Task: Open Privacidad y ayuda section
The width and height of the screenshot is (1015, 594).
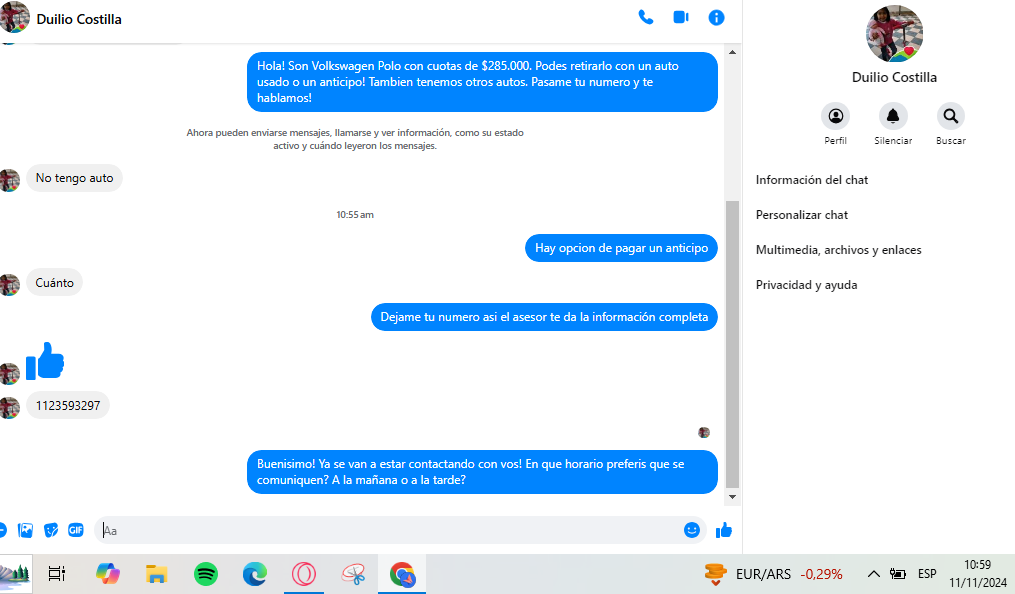Action: coord(806,285)
